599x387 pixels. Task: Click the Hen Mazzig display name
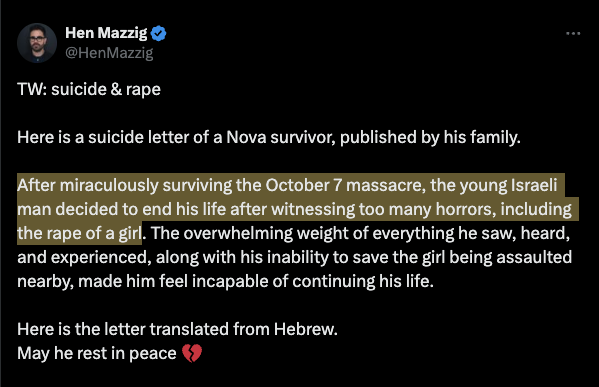106,33
